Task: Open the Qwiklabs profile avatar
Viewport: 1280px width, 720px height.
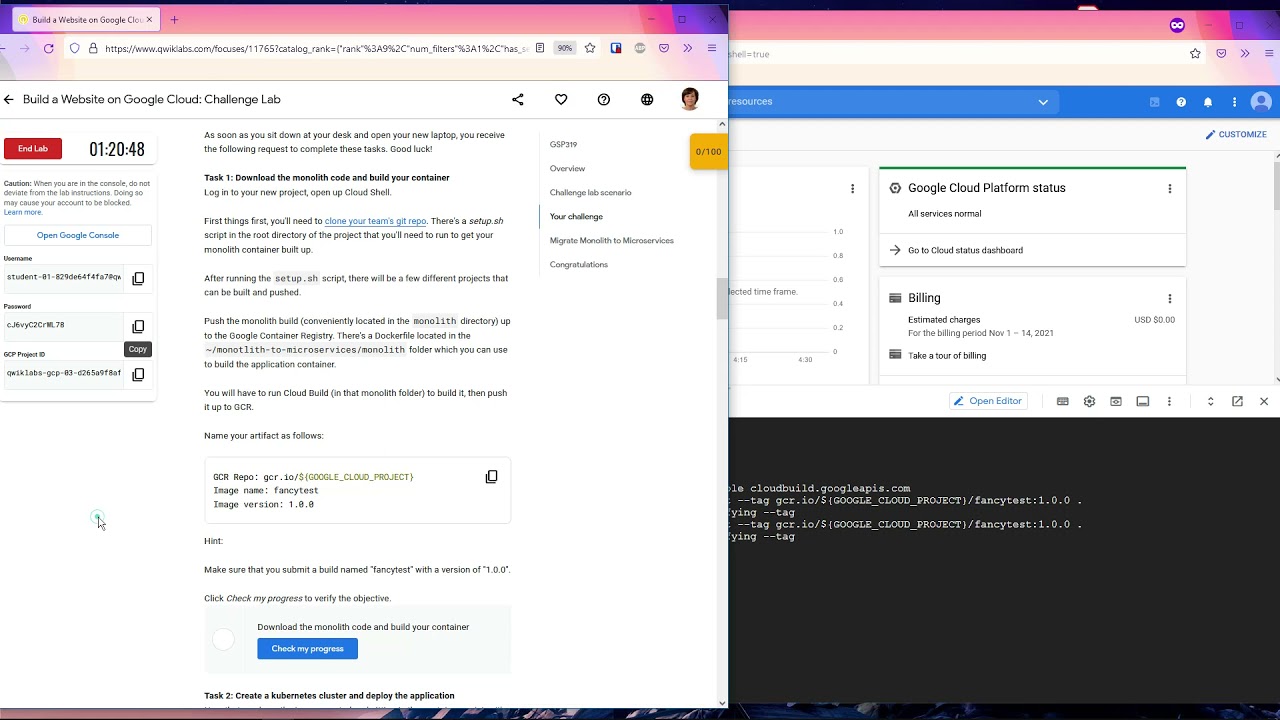Action: coord(690,98)
